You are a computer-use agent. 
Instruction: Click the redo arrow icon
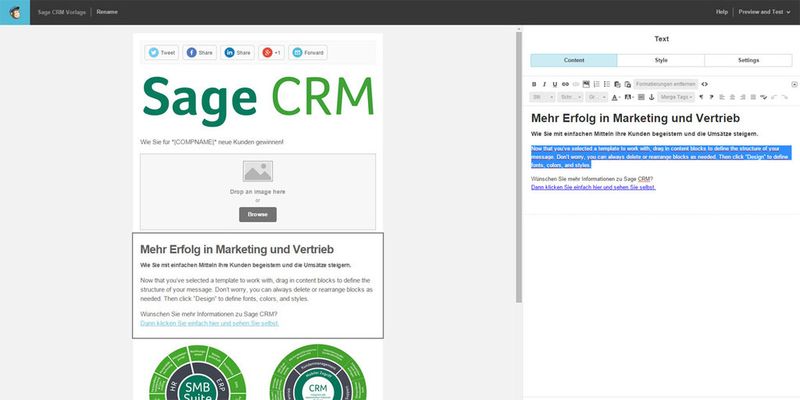(785, 97)
